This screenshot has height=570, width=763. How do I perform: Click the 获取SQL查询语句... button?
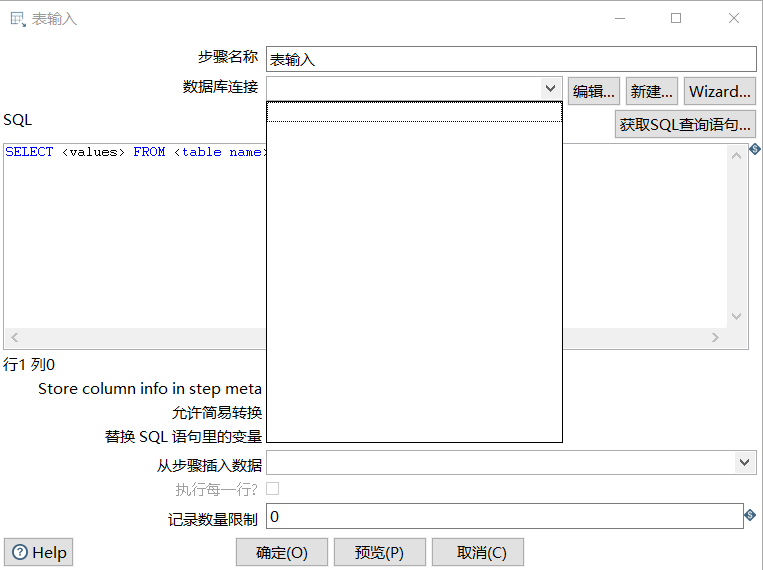pyautogui.click(x=685, y=124)
